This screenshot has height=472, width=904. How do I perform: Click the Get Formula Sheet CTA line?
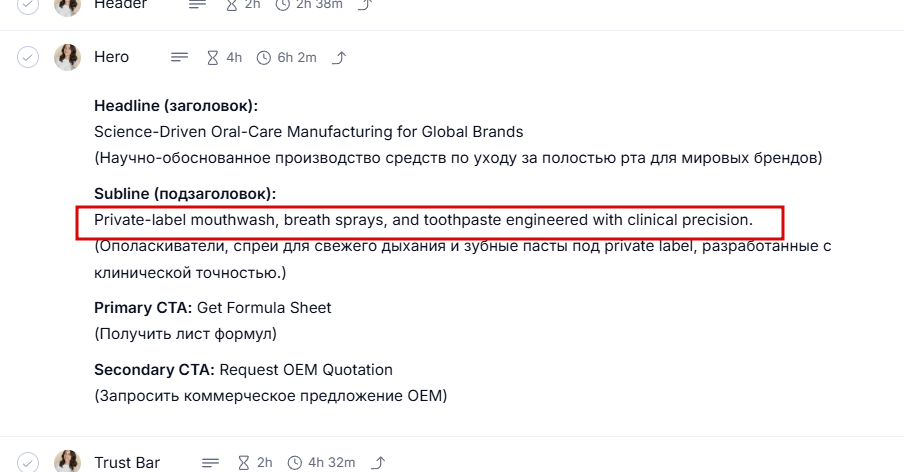[x=264, y=308]
